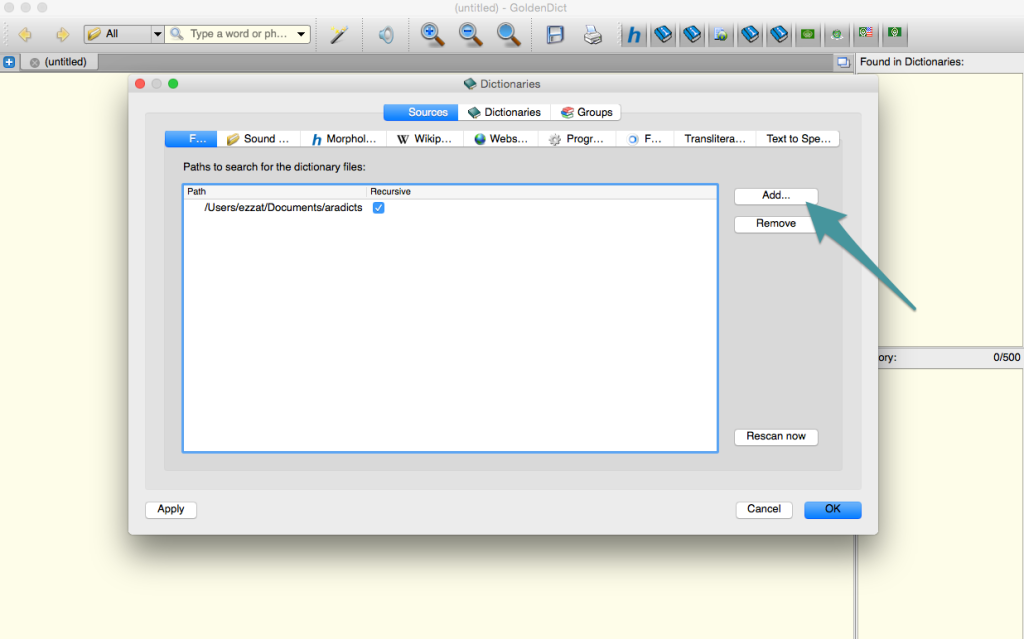Click the Apply button
Image resolution: width=1024 pixels, height=639 pixels.
(170, 510)
